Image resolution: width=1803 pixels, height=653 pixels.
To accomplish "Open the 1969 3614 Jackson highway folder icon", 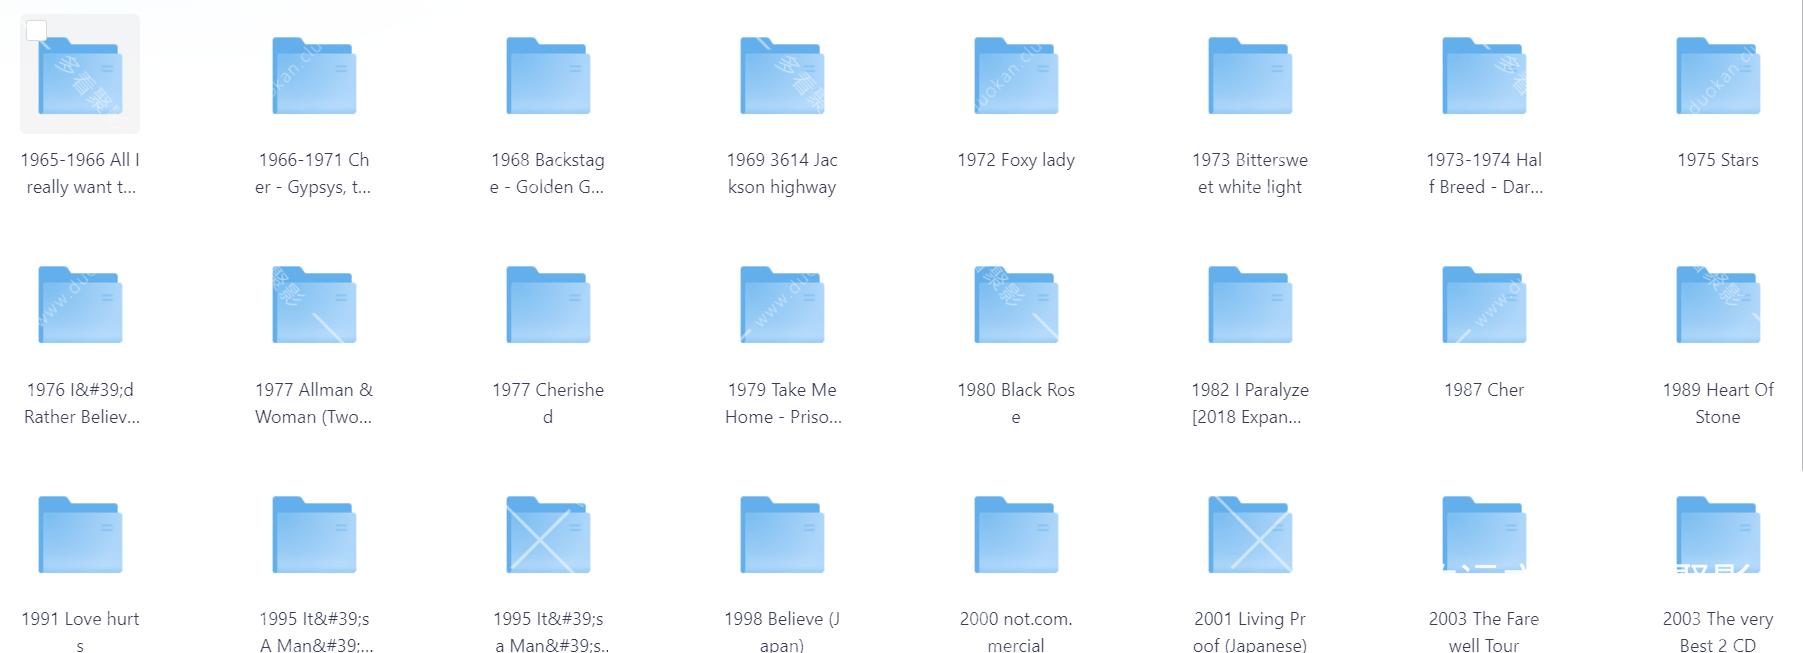I will [x=782, y=76].
